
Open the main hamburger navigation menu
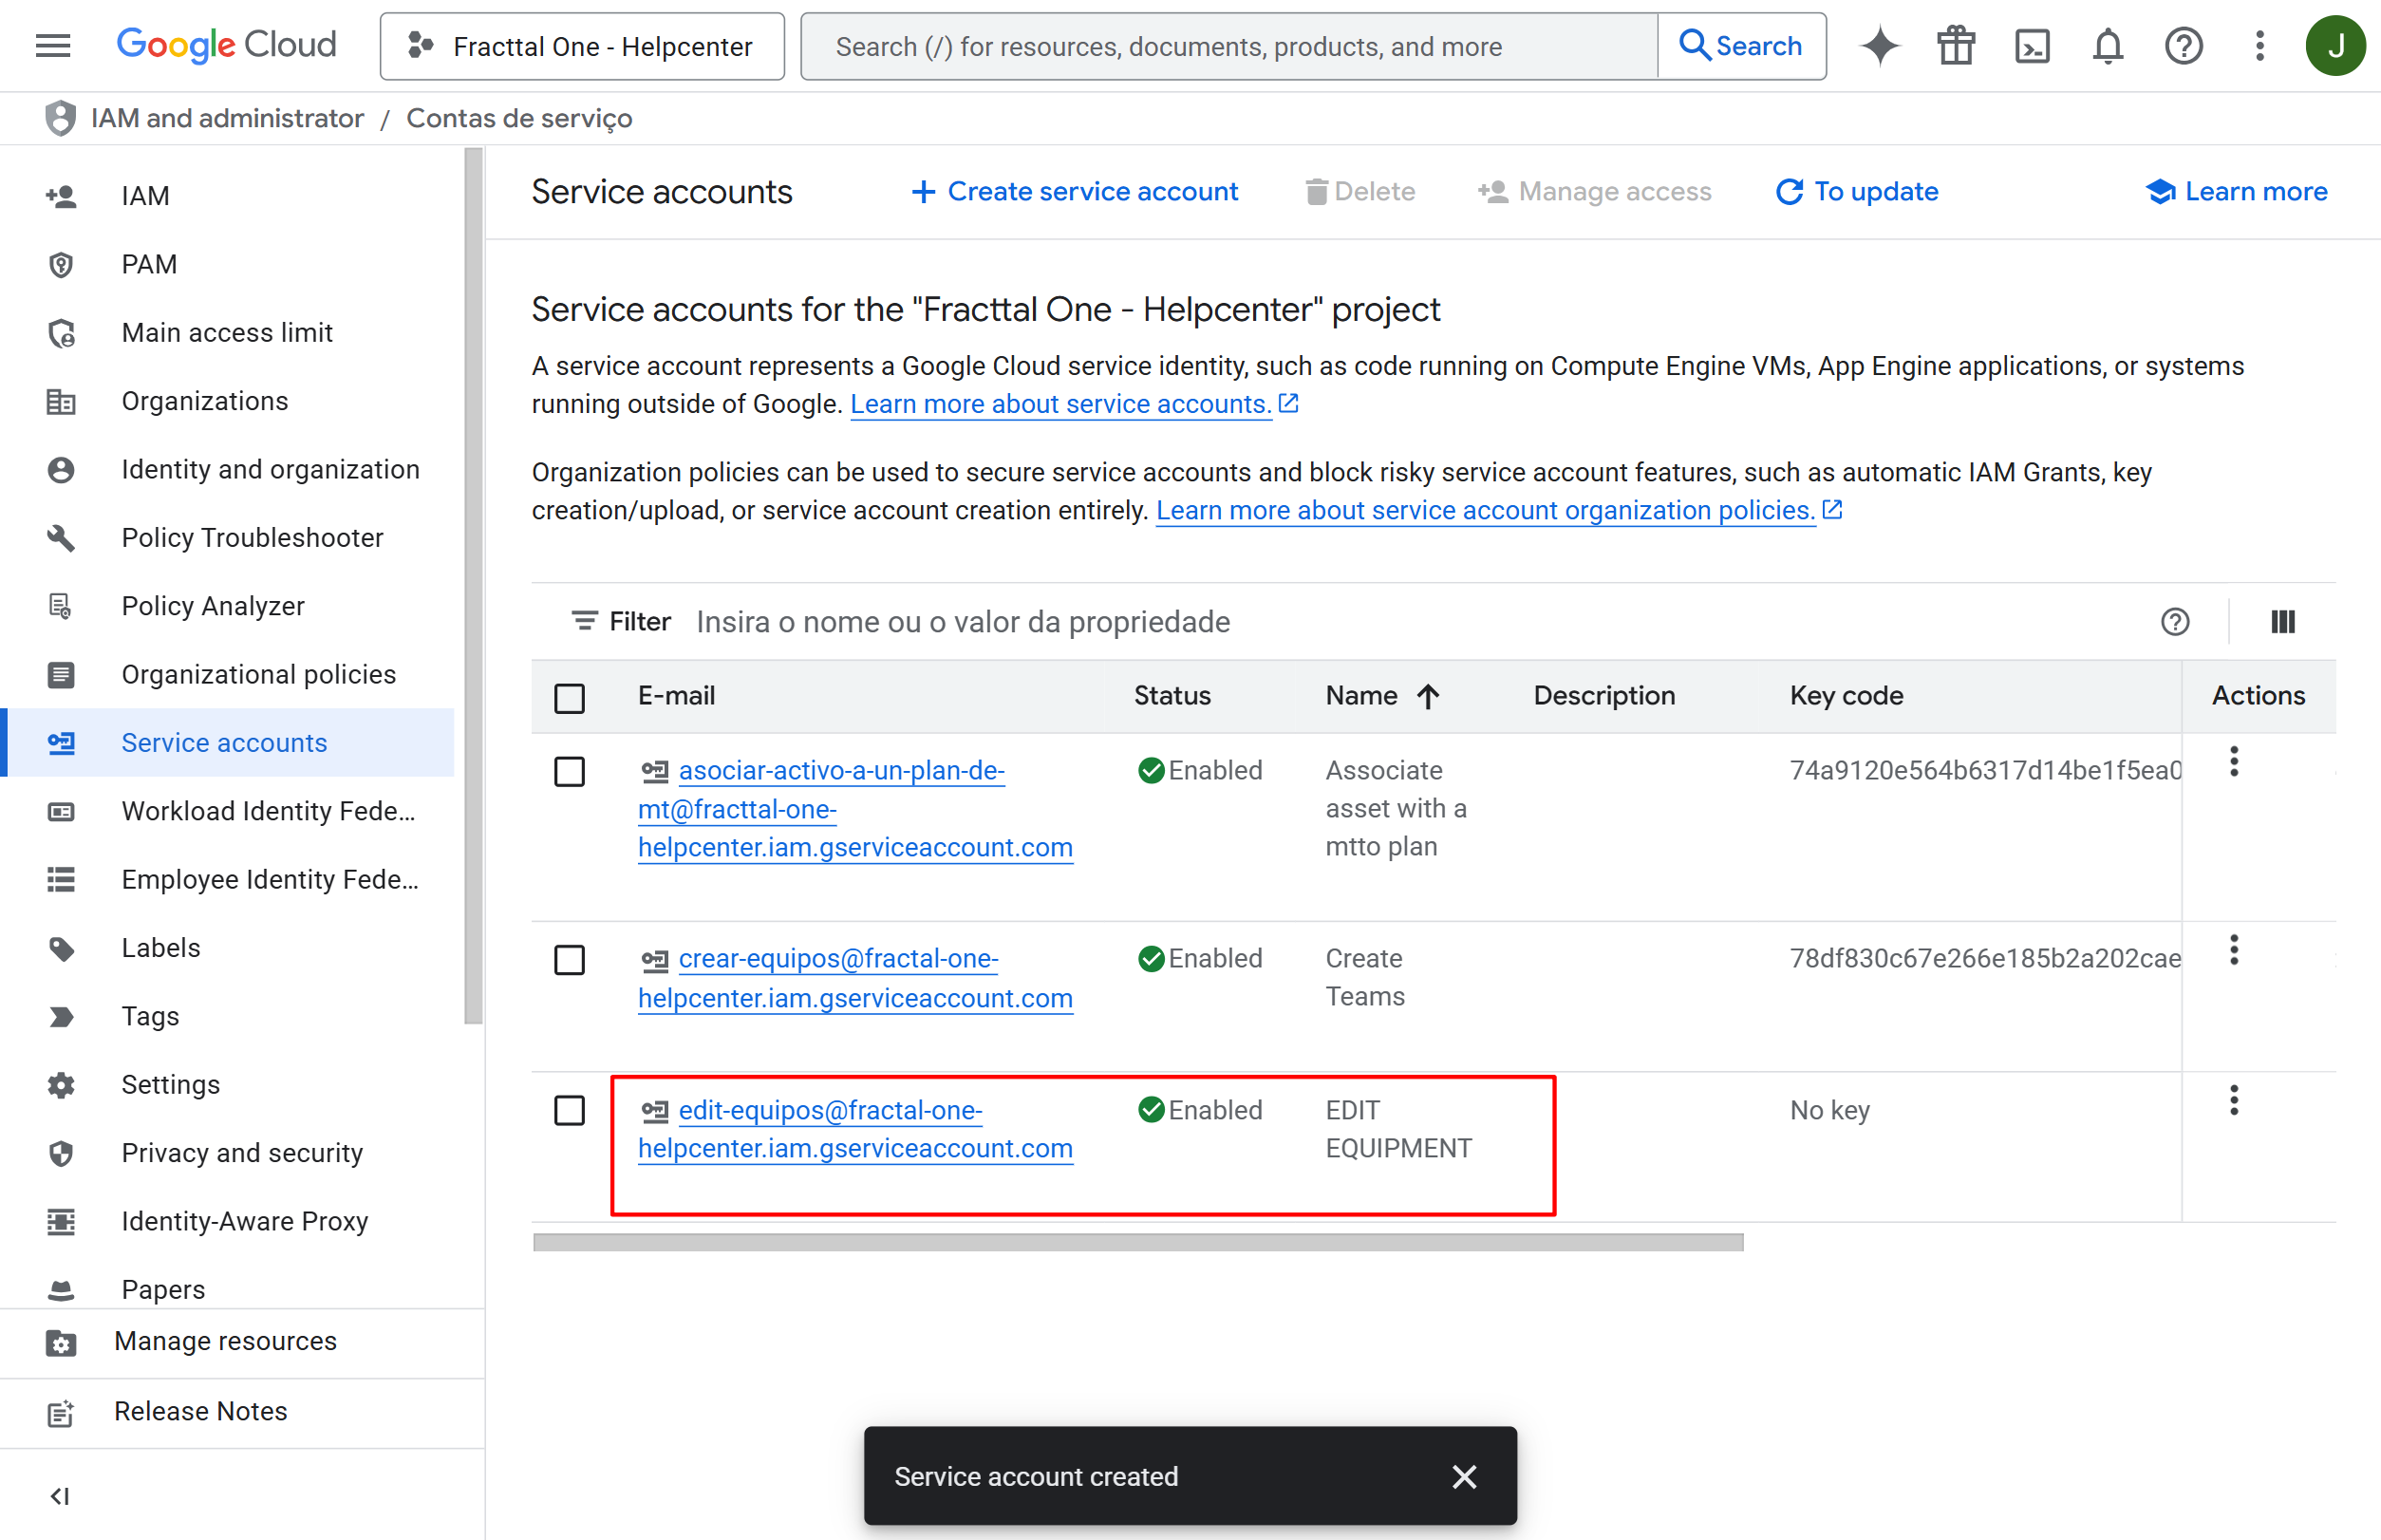tap(53, 46)
